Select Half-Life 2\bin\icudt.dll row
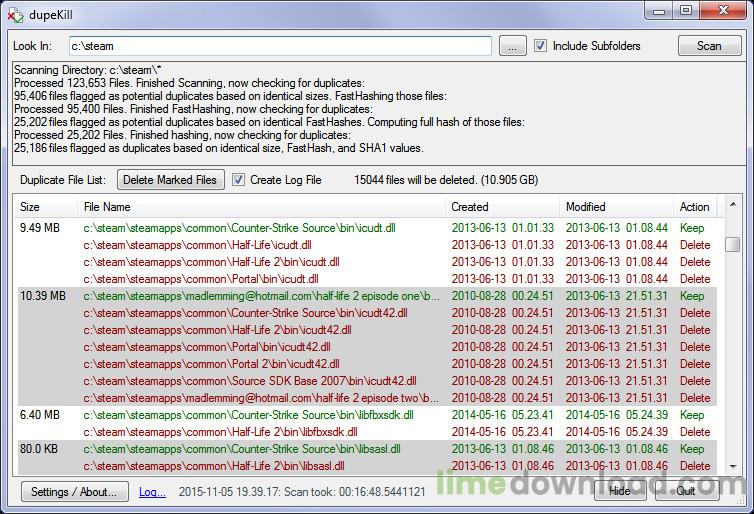The image size is (754, 514). pyautogui.click(x=367, y=262)
